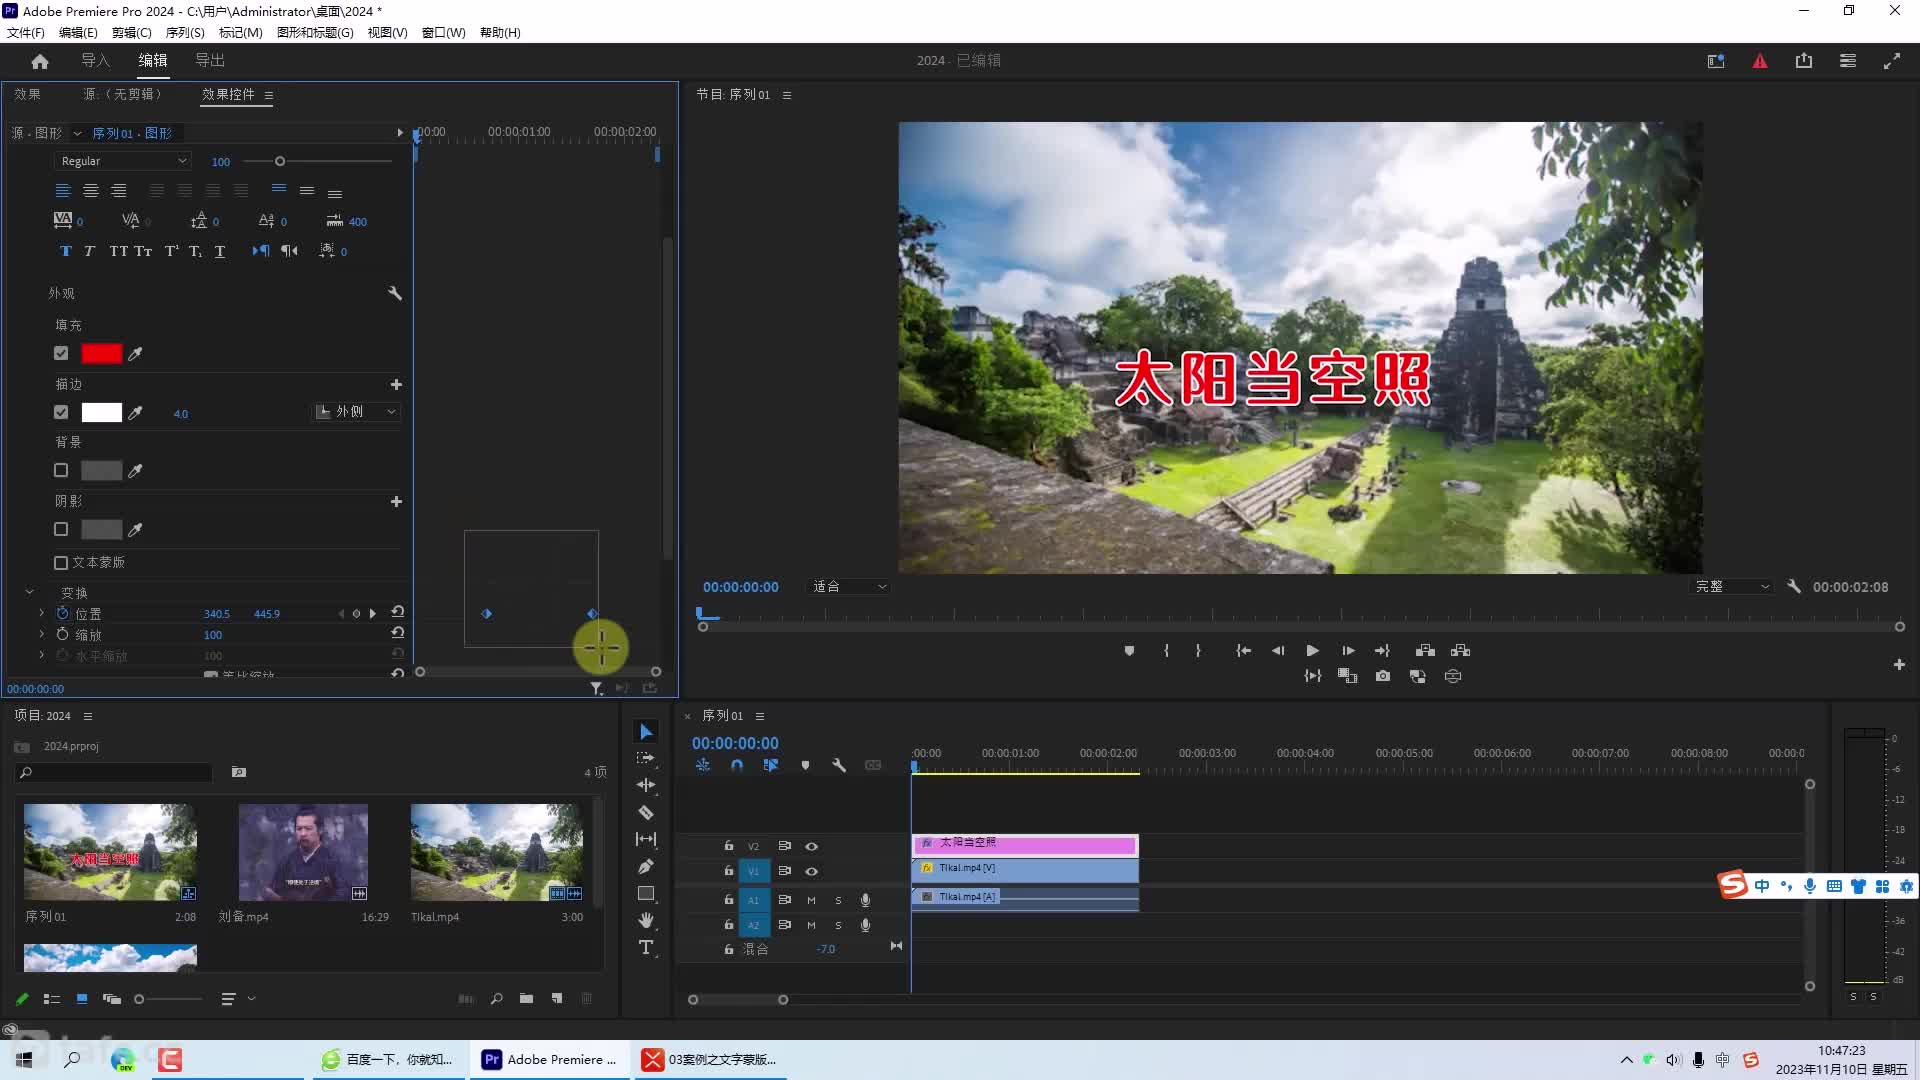Toggle the Stroke checkbox
The image size is (1920, 1080).
[61, 412]
